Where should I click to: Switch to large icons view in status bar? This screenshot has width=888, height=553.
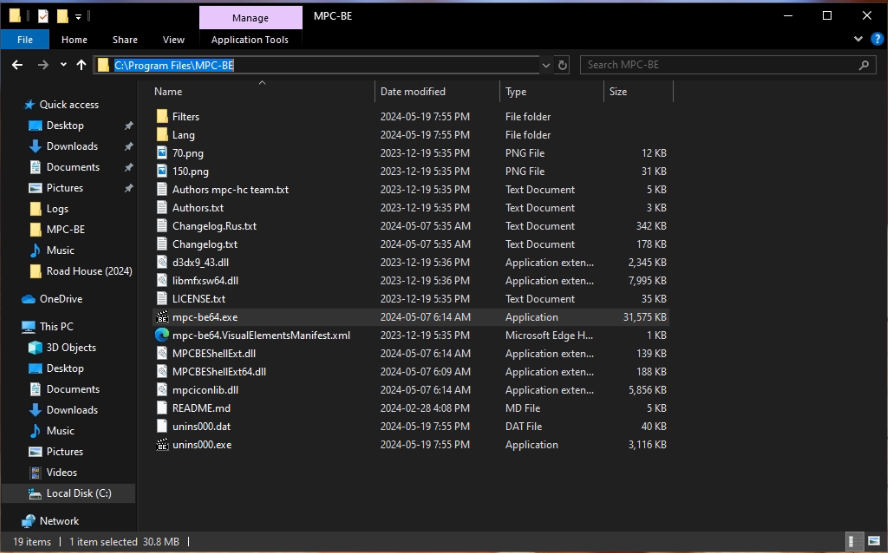tap(874, 542)
